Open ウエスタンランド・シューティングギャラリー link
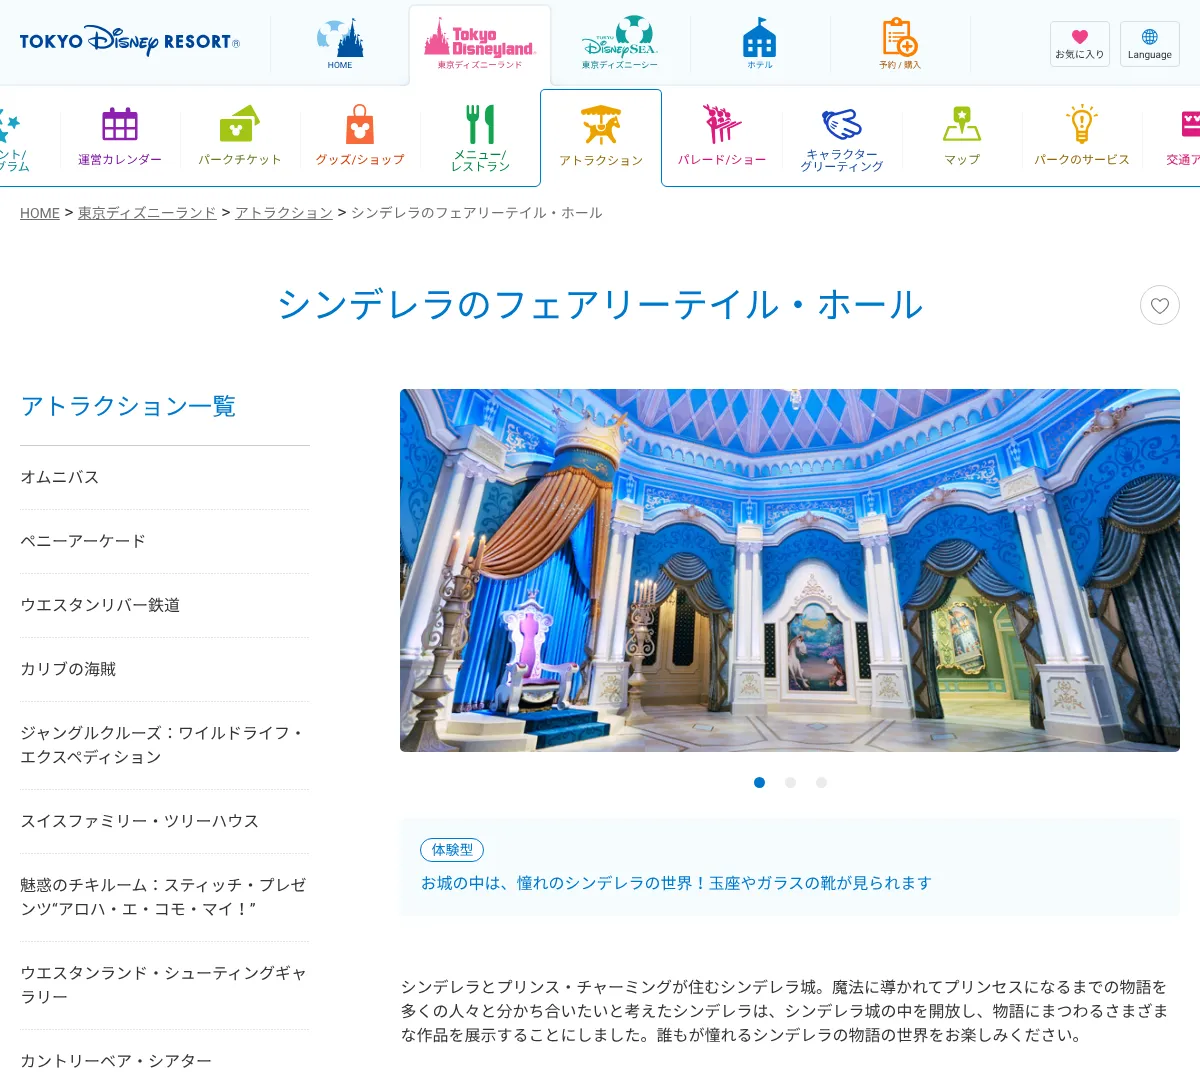1200x1080 pixels. click(x=165, y=986)
